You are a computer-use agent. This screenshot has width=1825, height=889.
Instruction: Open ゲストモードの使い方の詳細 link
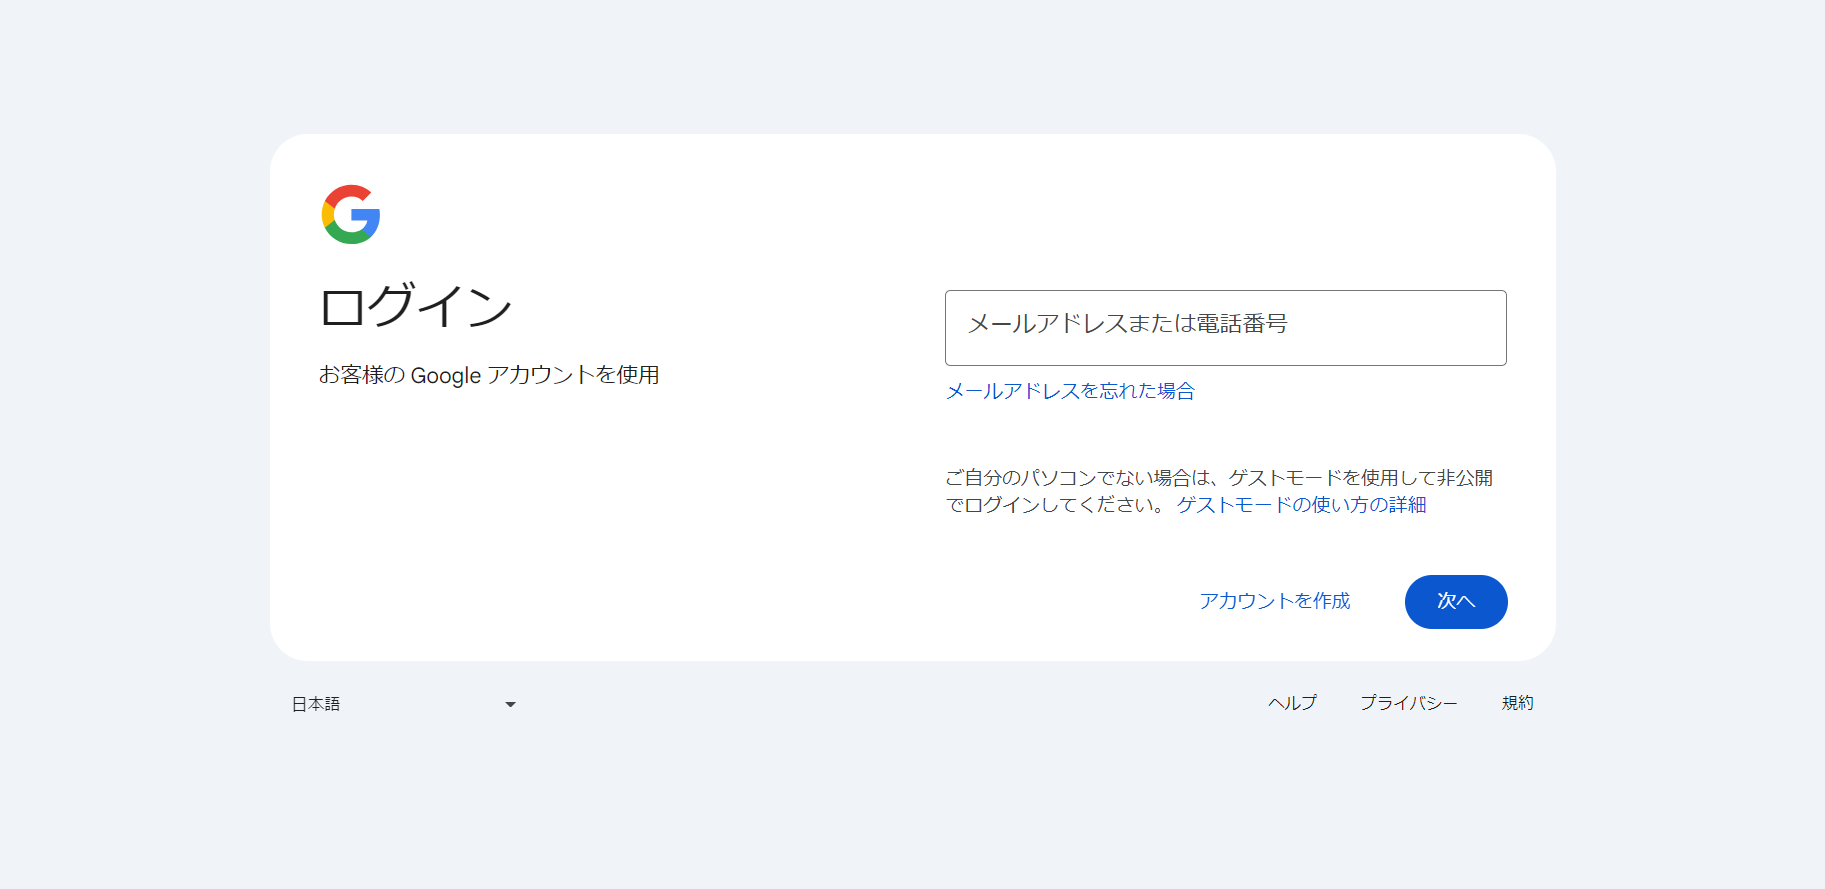coord(1301,505)
